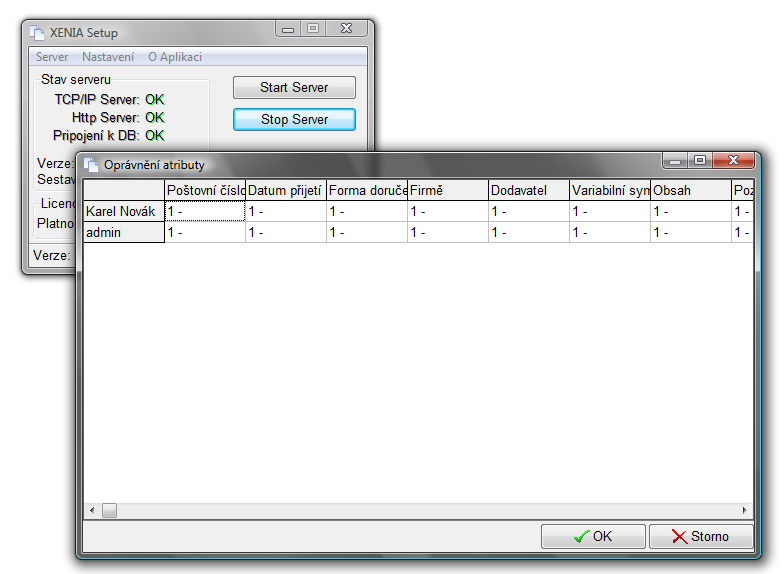Click admin's Firmě cell
The width and height of the screenshot is (784, 574).
click(448, 232)
